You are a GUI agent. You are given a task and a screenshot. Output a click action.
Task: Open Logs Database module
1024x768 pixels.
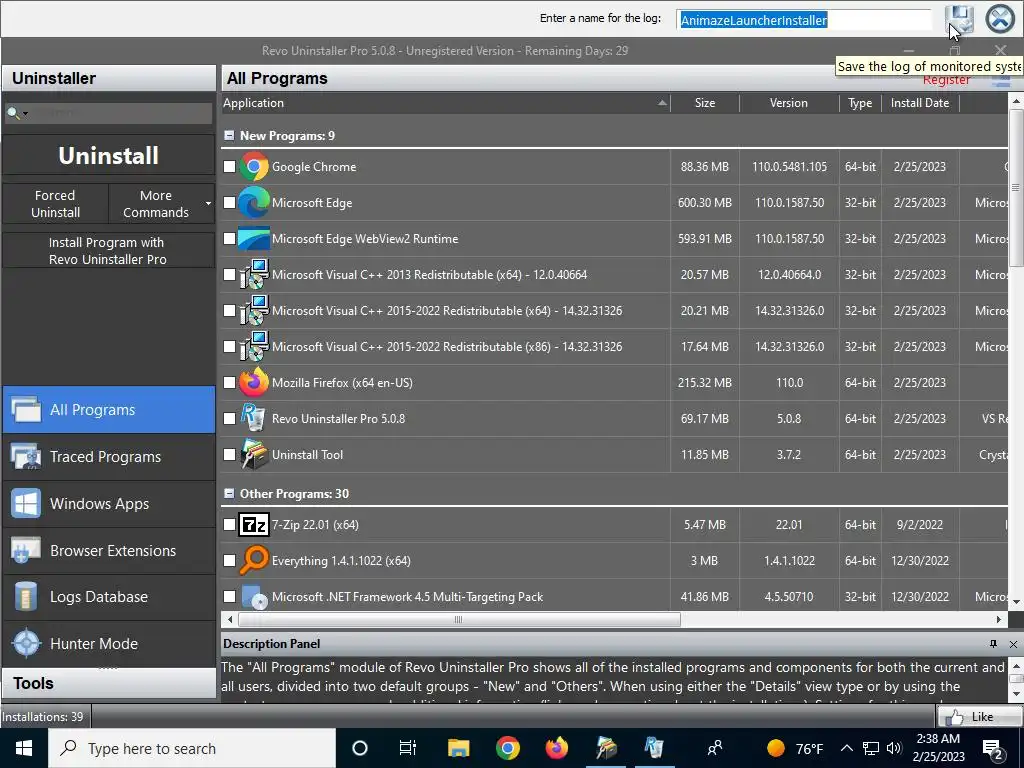click(x=108, y=597)
